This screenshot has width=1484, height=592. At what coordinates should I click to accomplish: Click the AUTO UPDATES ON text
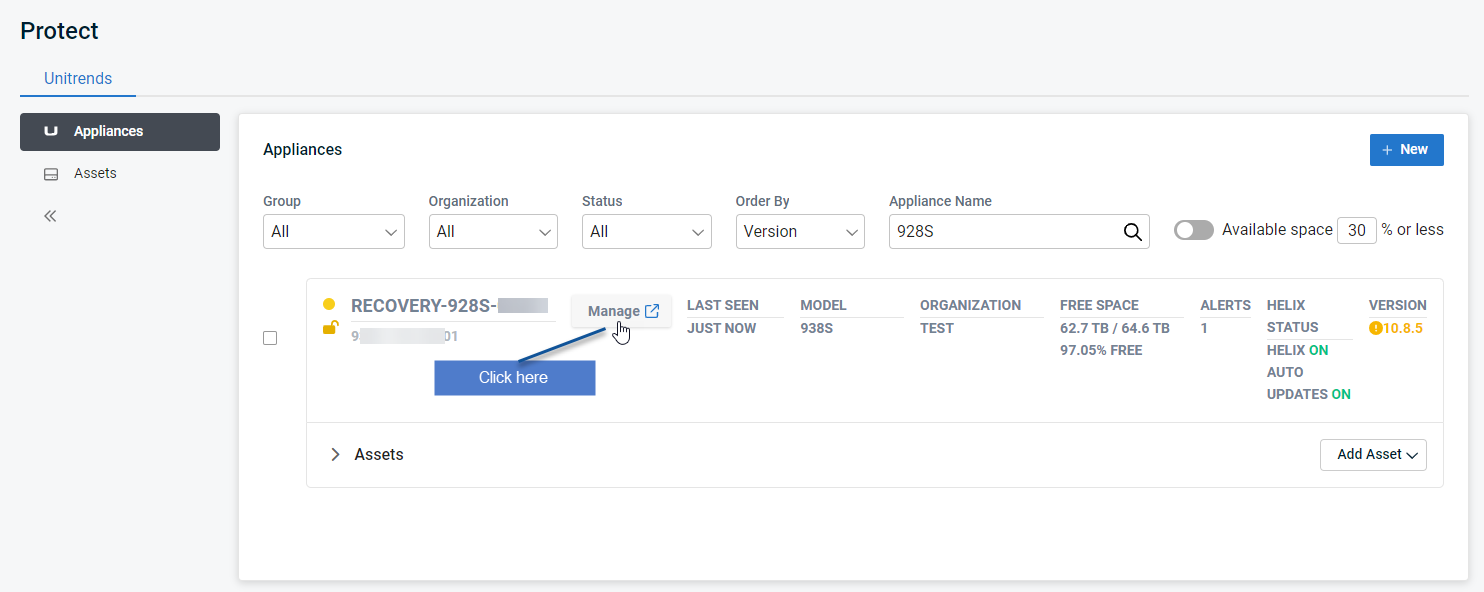click(x=1309, y=383)
